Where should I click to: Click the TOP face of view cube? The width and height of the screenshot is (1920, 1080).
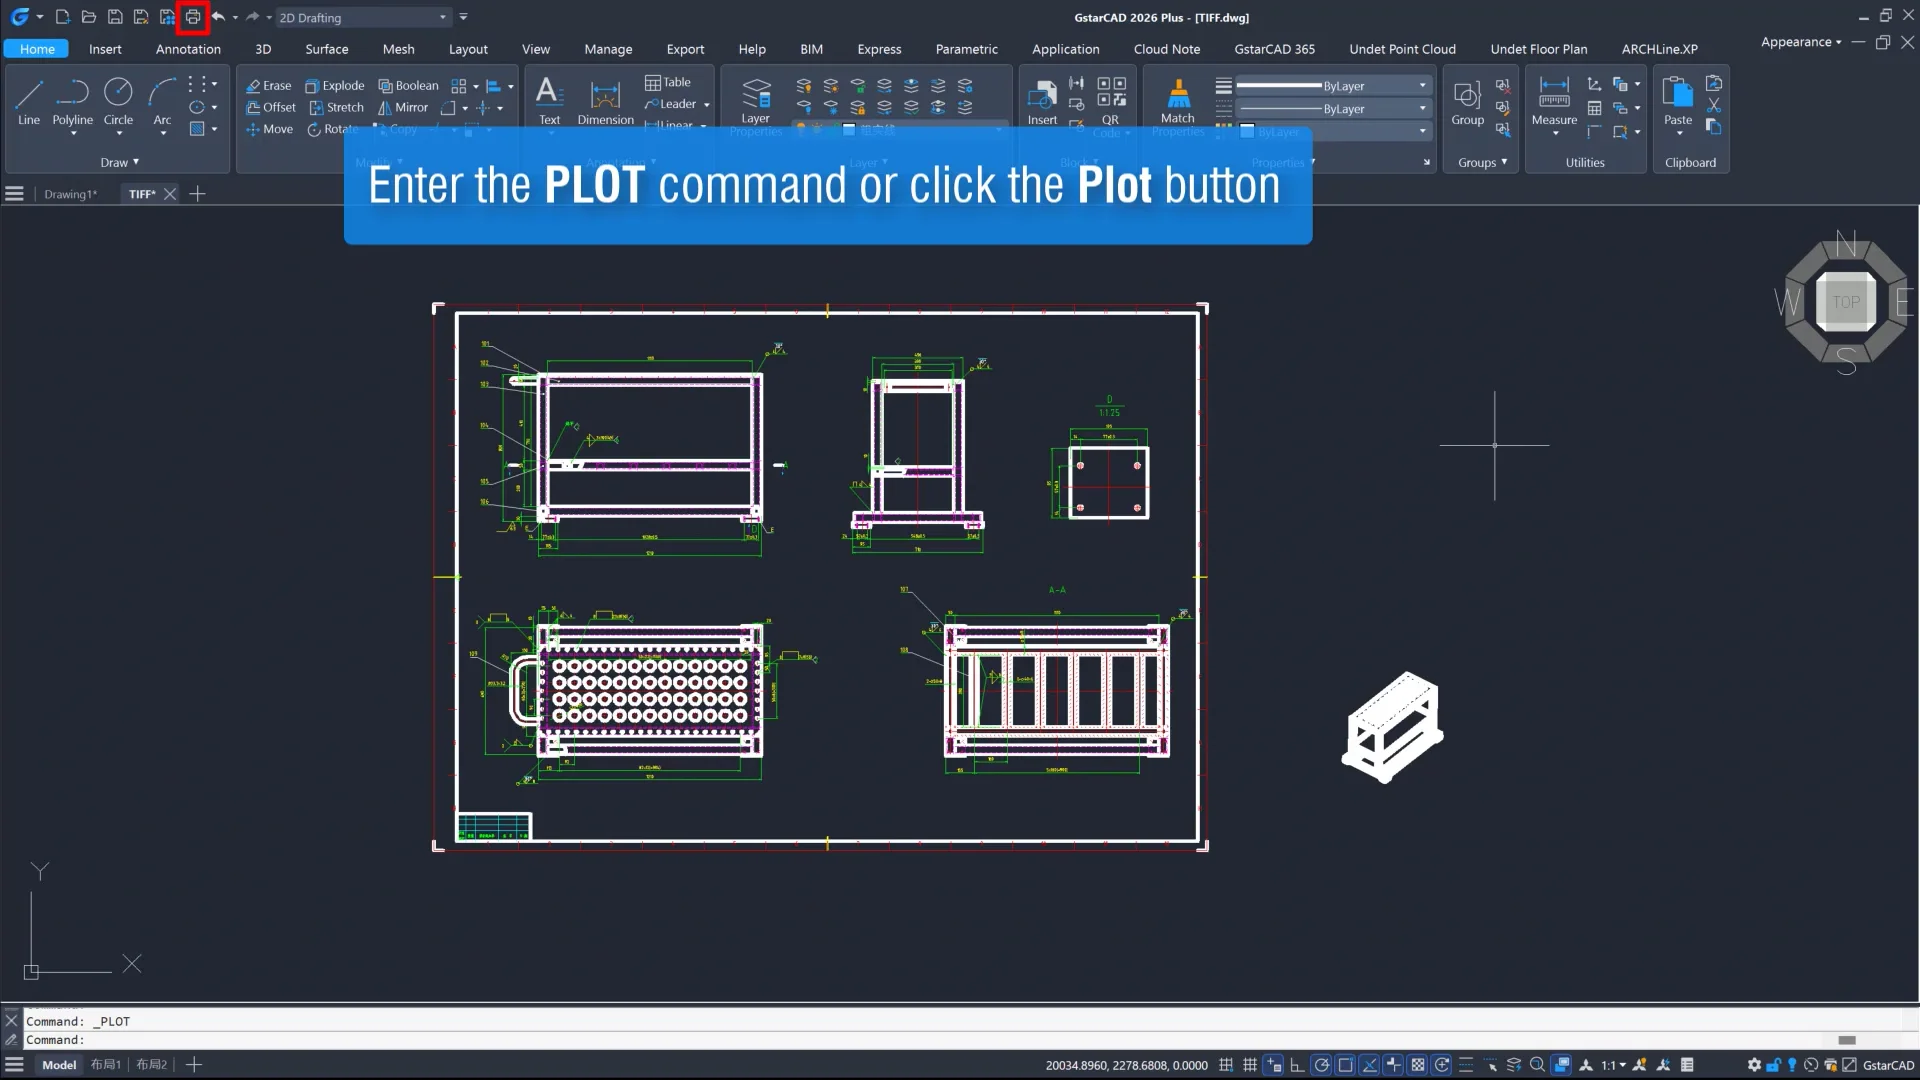[x=1846, y=302]
